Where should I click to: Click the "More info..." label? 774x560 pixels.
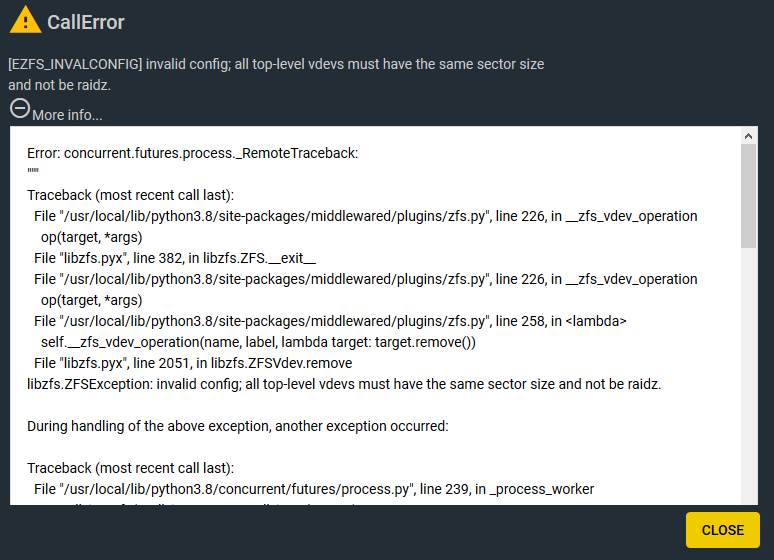pyautogui.click(x=67, y=115)
